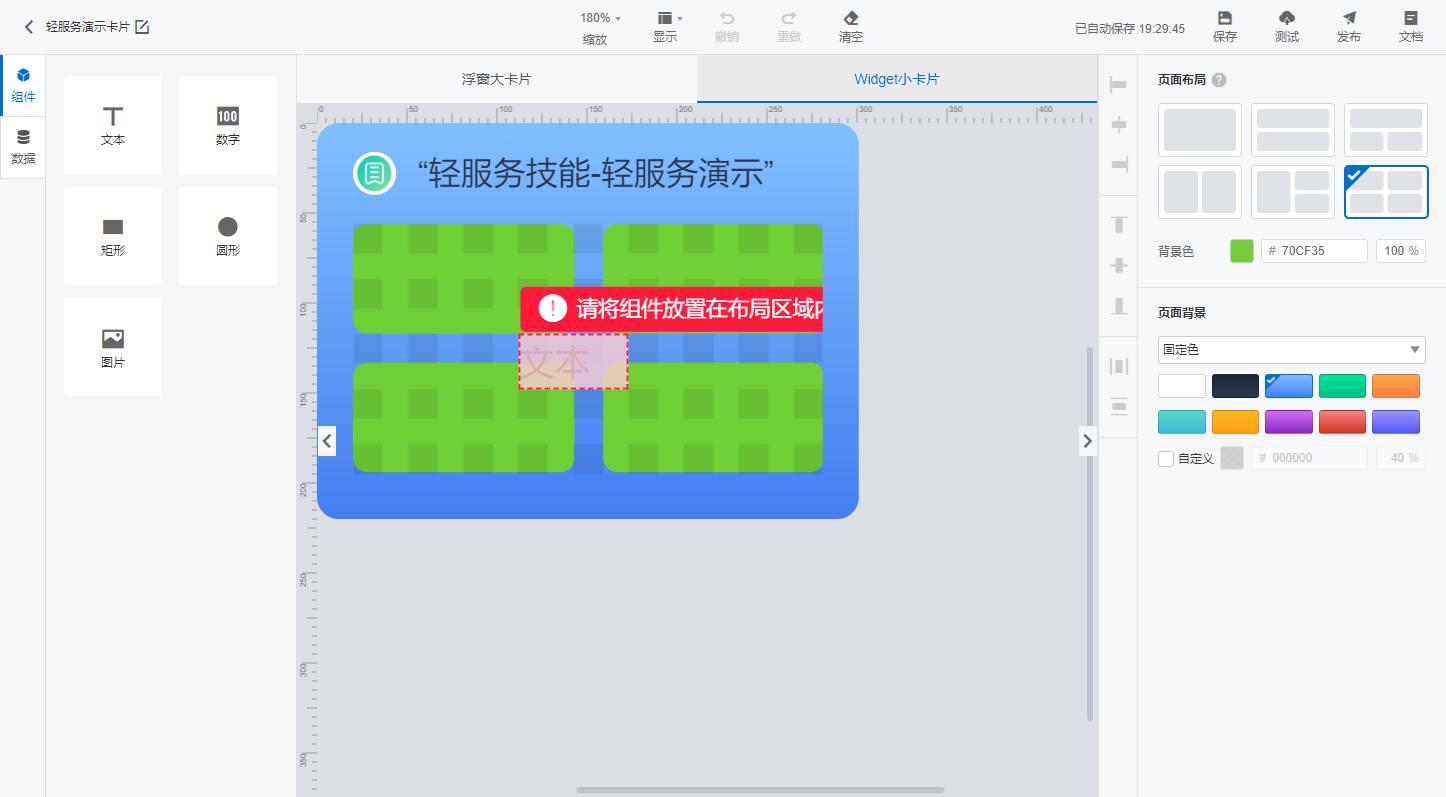The image size is (1446, 797).
Task: Choose the four-grid page layout
Action: coord(1386,192)
